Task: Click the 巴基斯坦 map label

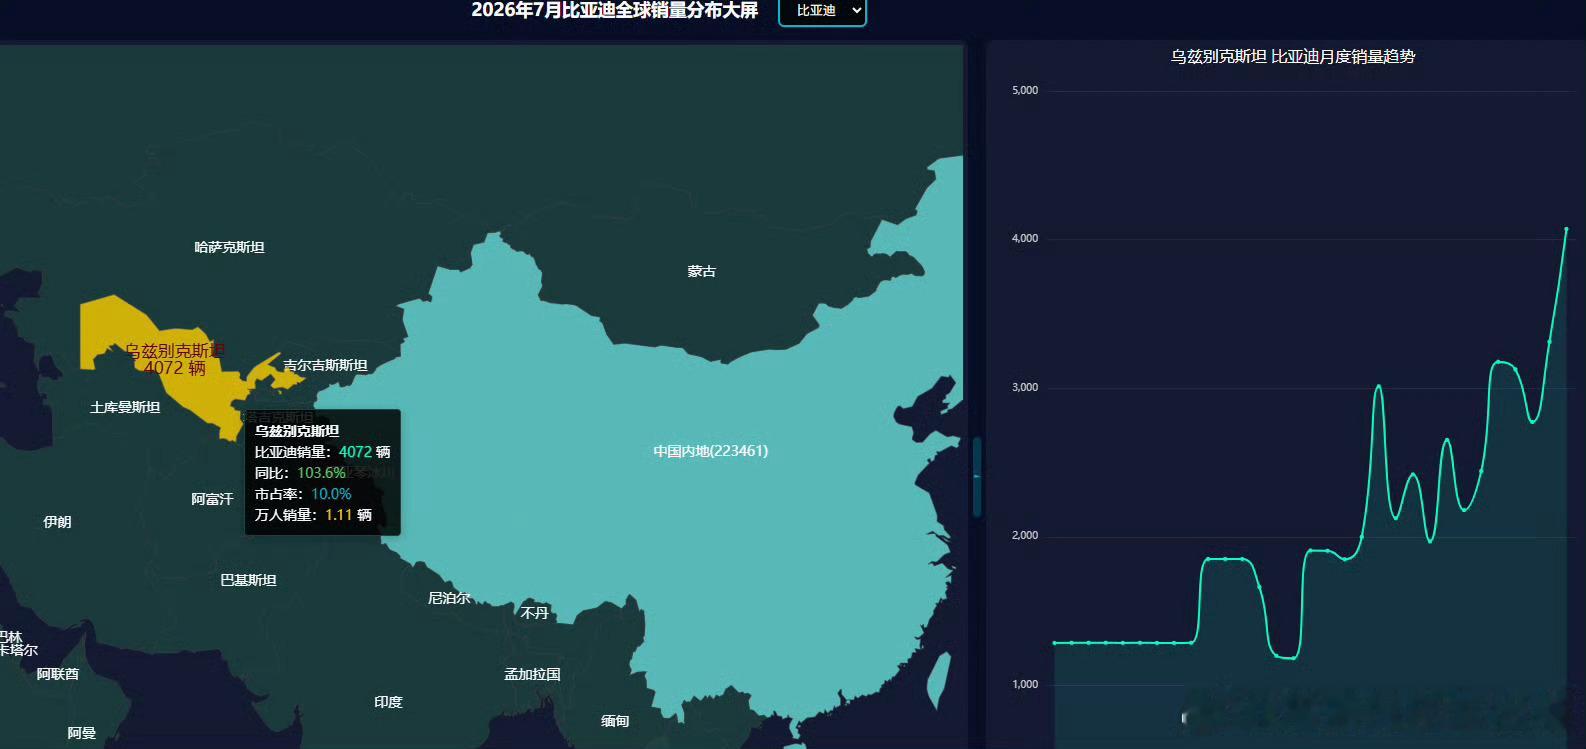Action: coord(248,580)
